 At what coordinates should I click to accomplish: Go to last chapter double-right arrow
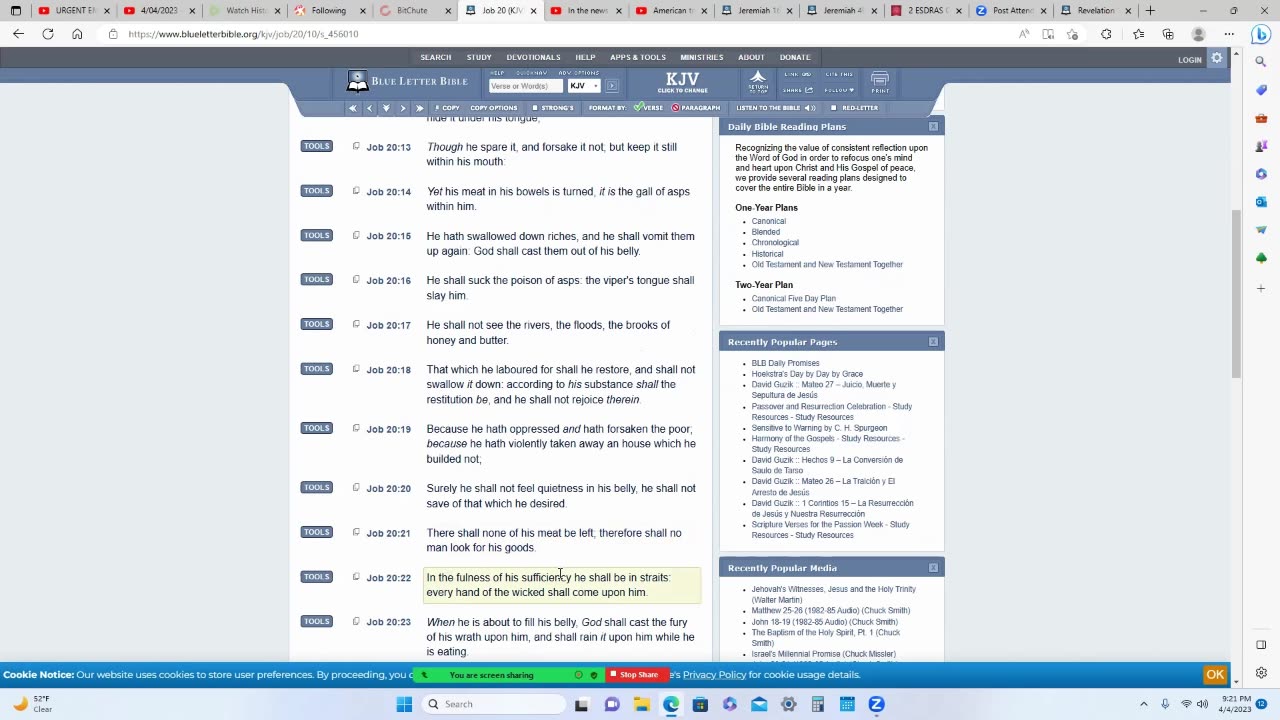419,108
